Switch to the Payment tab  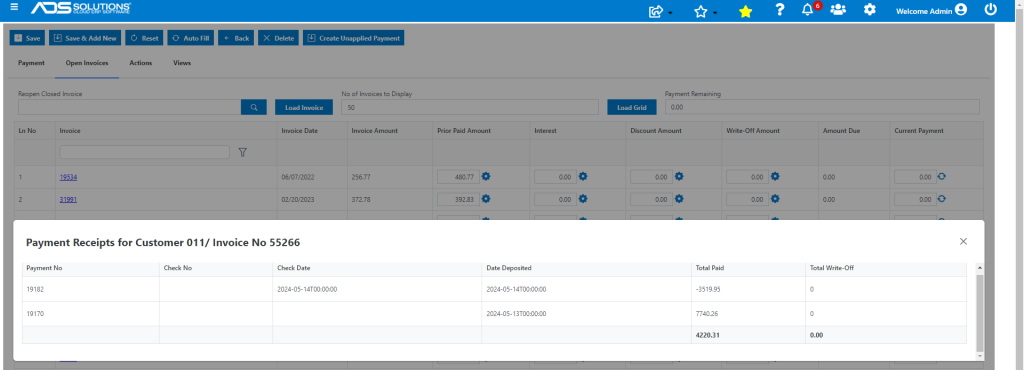(31, 63)
